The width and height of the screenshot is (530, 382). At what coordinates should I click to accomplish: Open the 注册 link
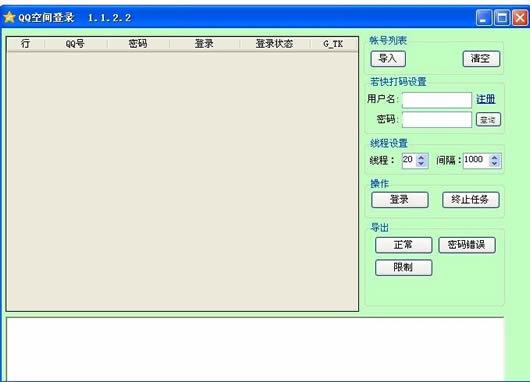(485, 99)
